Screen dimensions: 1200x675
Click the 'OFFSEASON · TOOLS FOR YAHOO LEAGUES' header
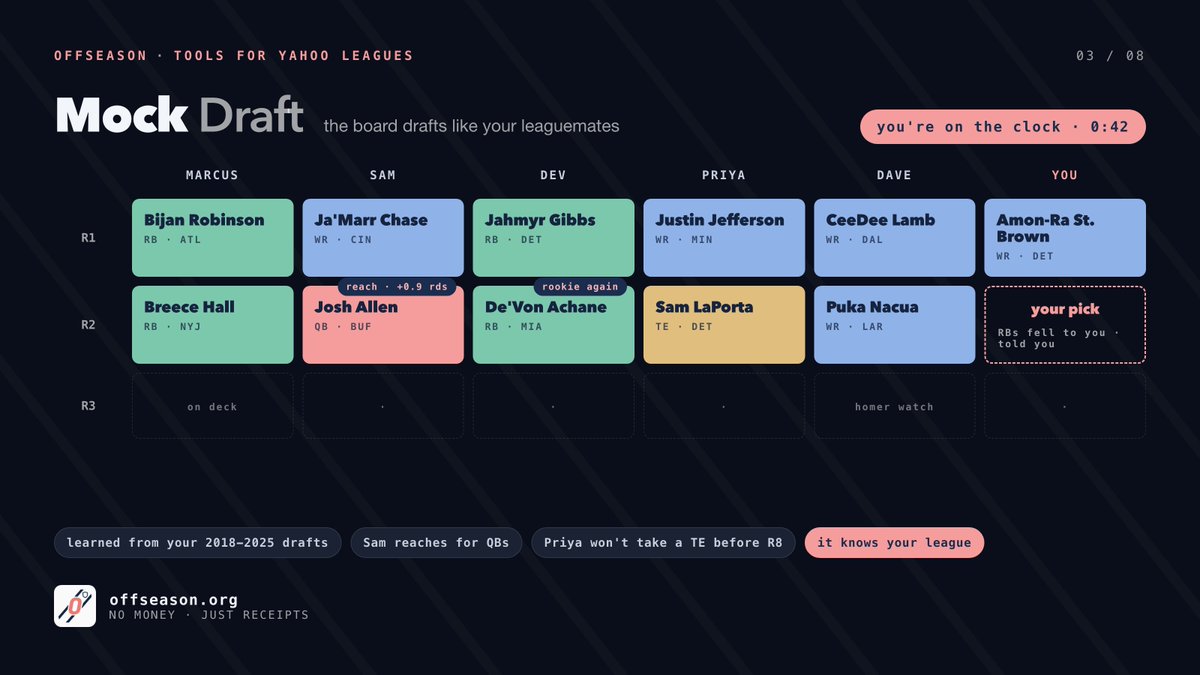[234, 56]
